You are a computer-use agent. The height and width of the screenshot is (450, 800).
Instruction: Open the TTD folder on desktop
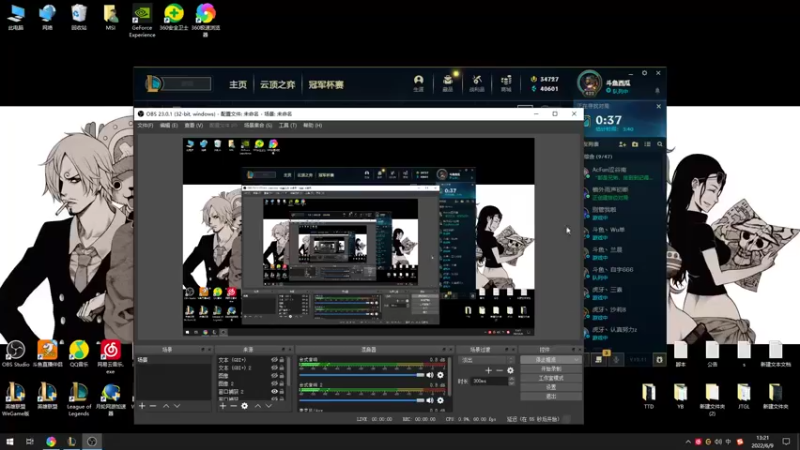point(648,397)
